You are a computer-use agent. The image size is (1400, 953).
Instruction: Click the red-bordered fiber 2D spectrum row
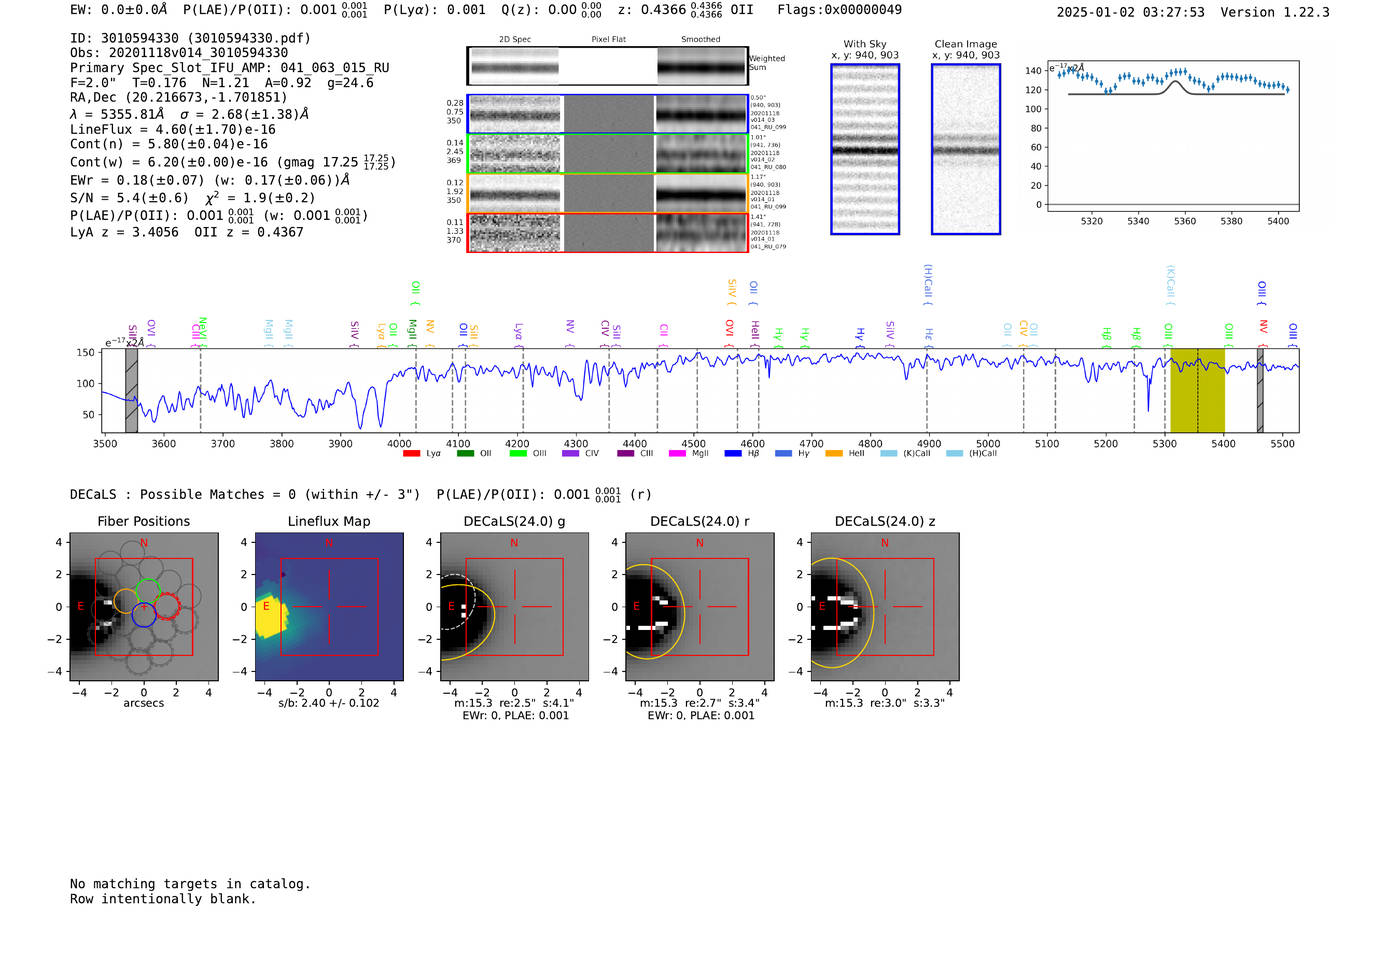[x=607, y=232]
